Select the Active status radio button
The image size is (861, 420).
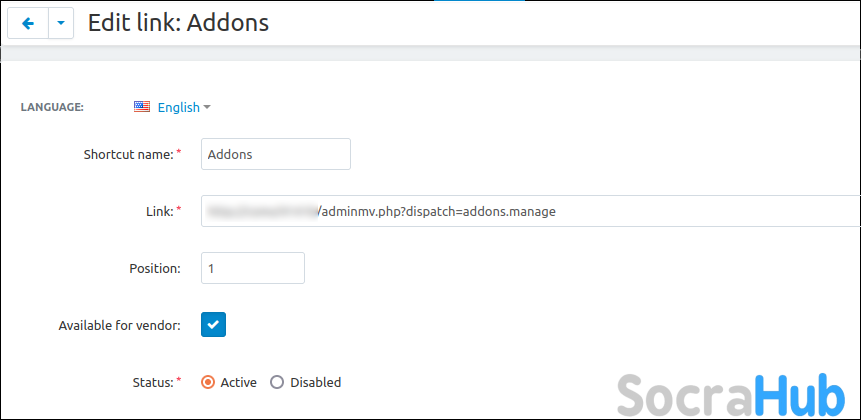208,382
